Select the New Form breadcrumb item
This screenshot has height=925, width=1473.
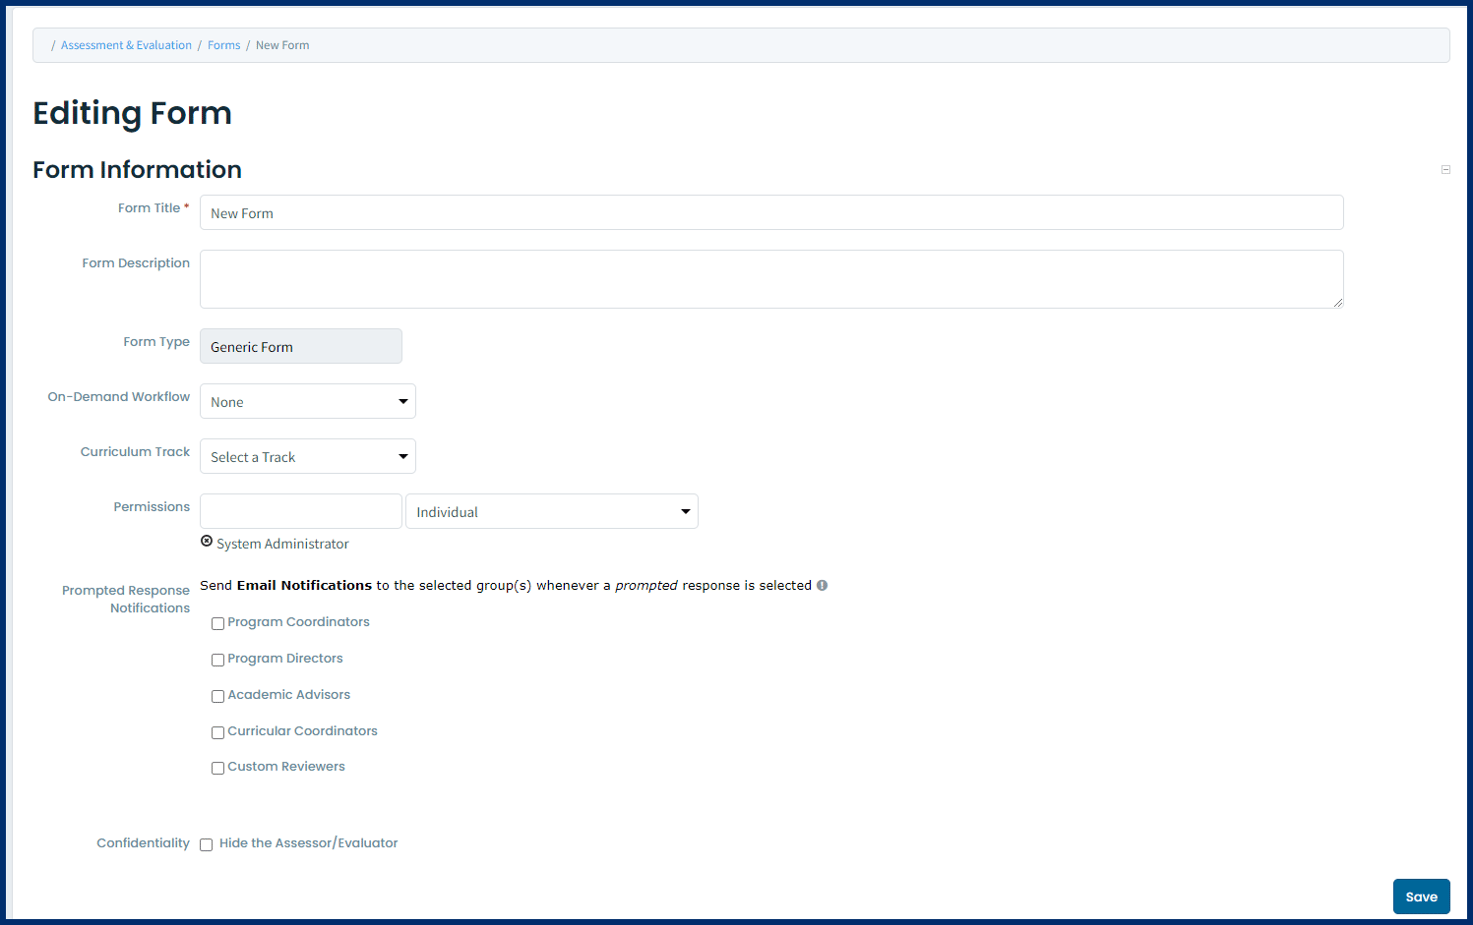point(282,44)
